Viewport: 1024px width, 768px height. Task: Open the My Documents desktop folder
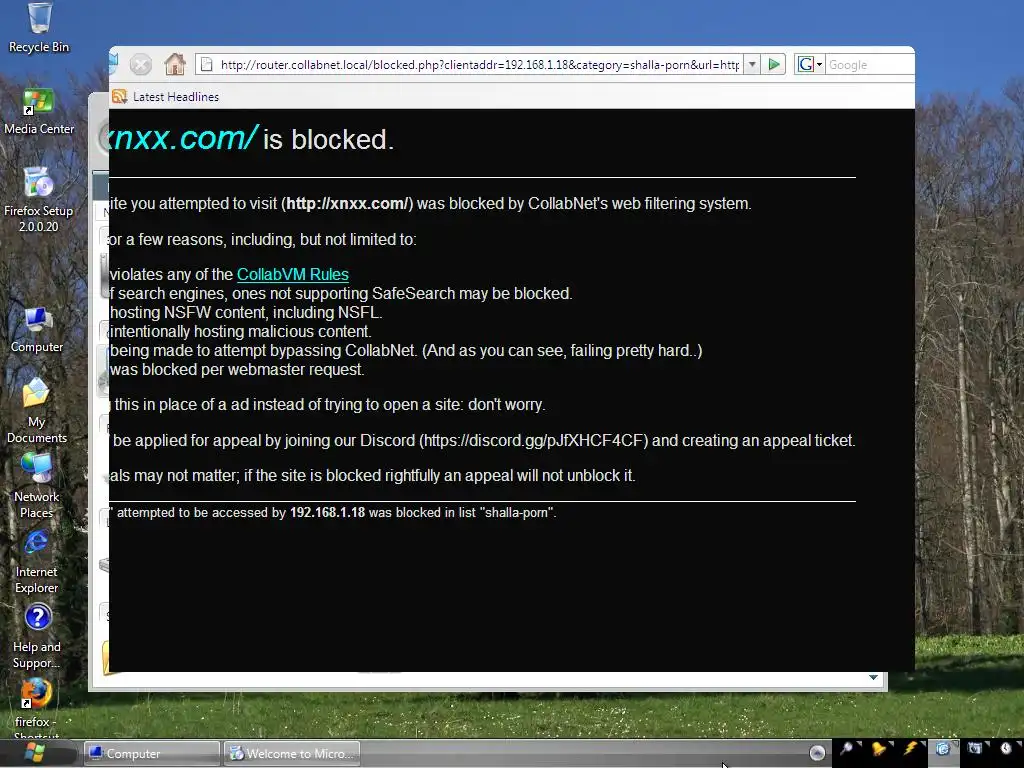click(37, 411)
